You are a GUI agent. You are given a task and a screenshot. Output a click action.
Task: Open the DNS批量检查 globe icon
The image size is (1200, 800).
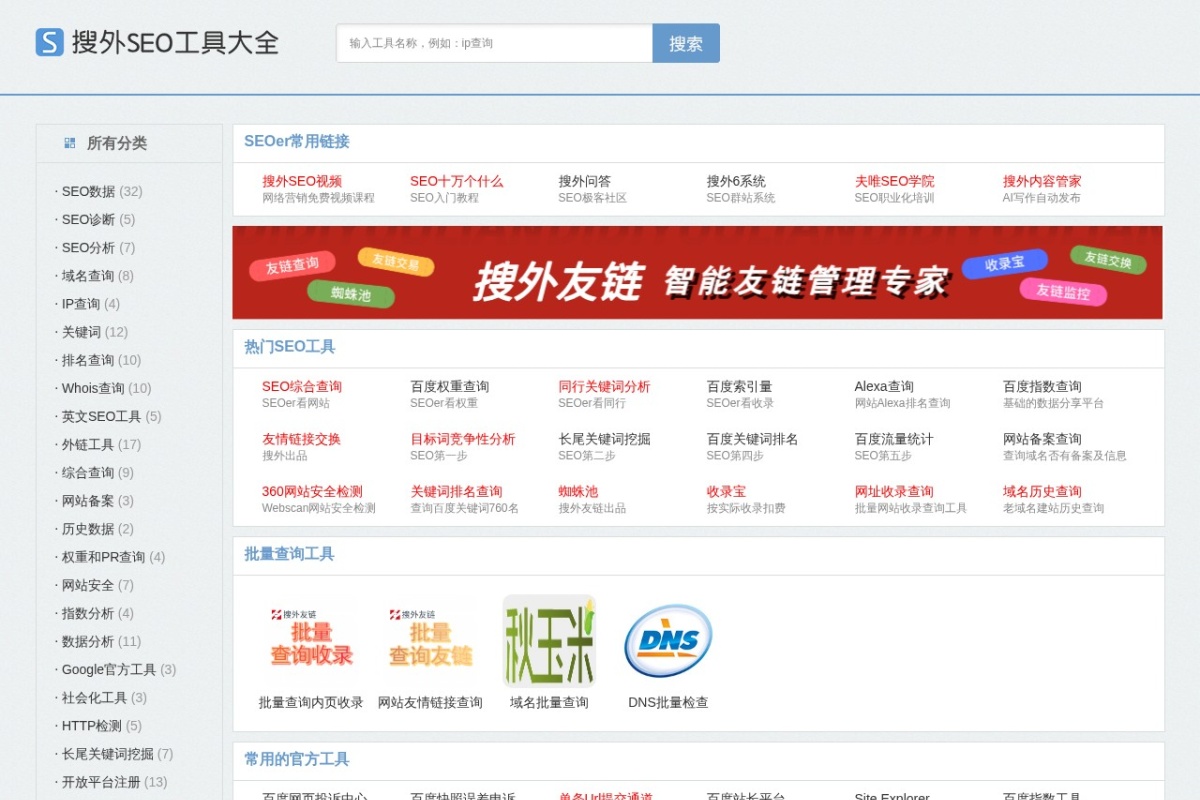[x=668, y=640]
